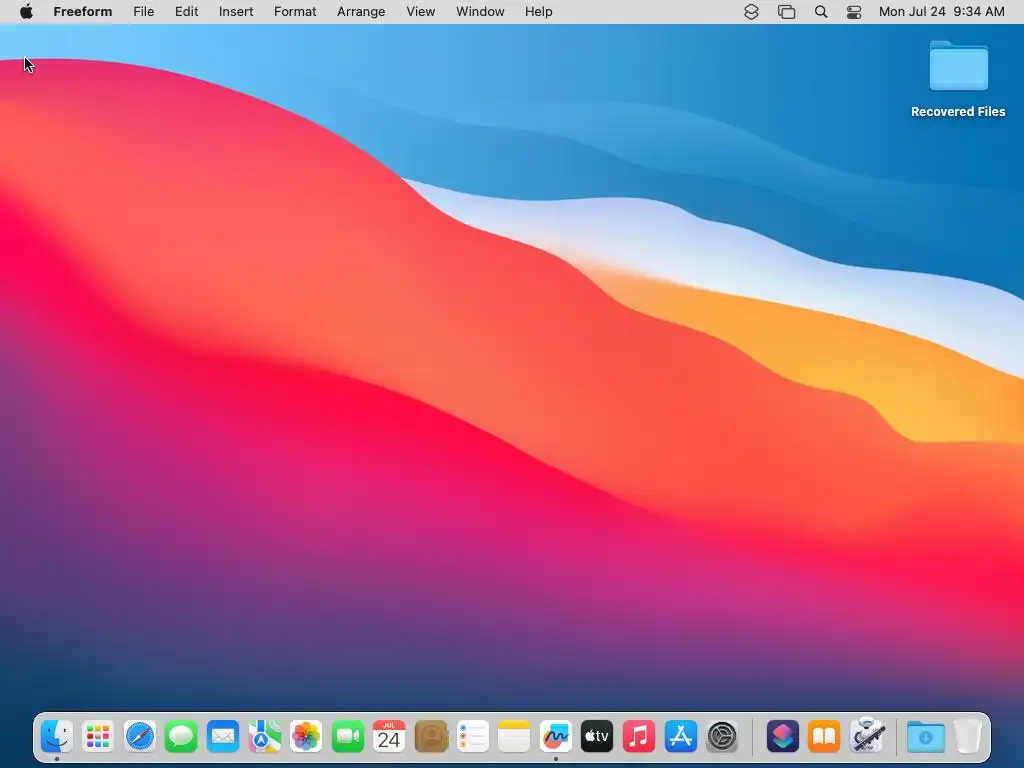Image resolution: width=1024 pixels, height=768 pixels.
Task: Open the Freeform application menu
Action: (x=83, y=12)
